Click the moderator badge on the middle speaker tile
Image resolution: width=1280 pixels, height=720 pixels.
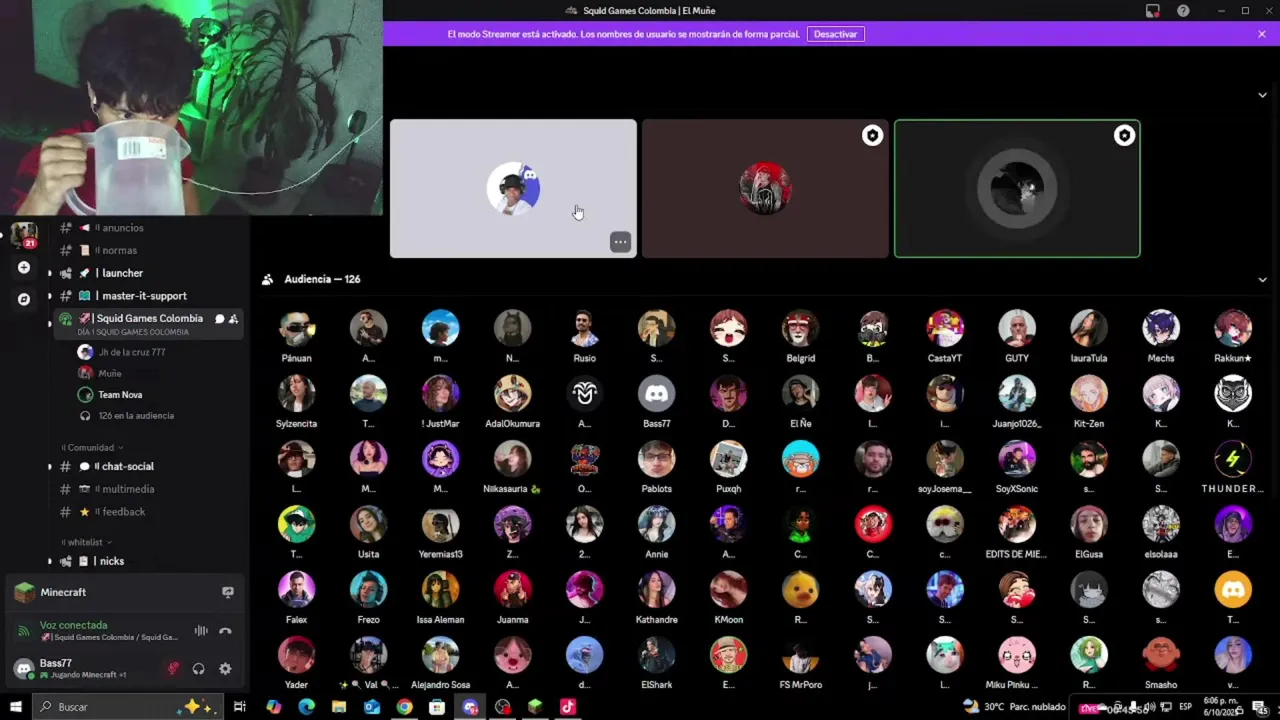point(873,136)
